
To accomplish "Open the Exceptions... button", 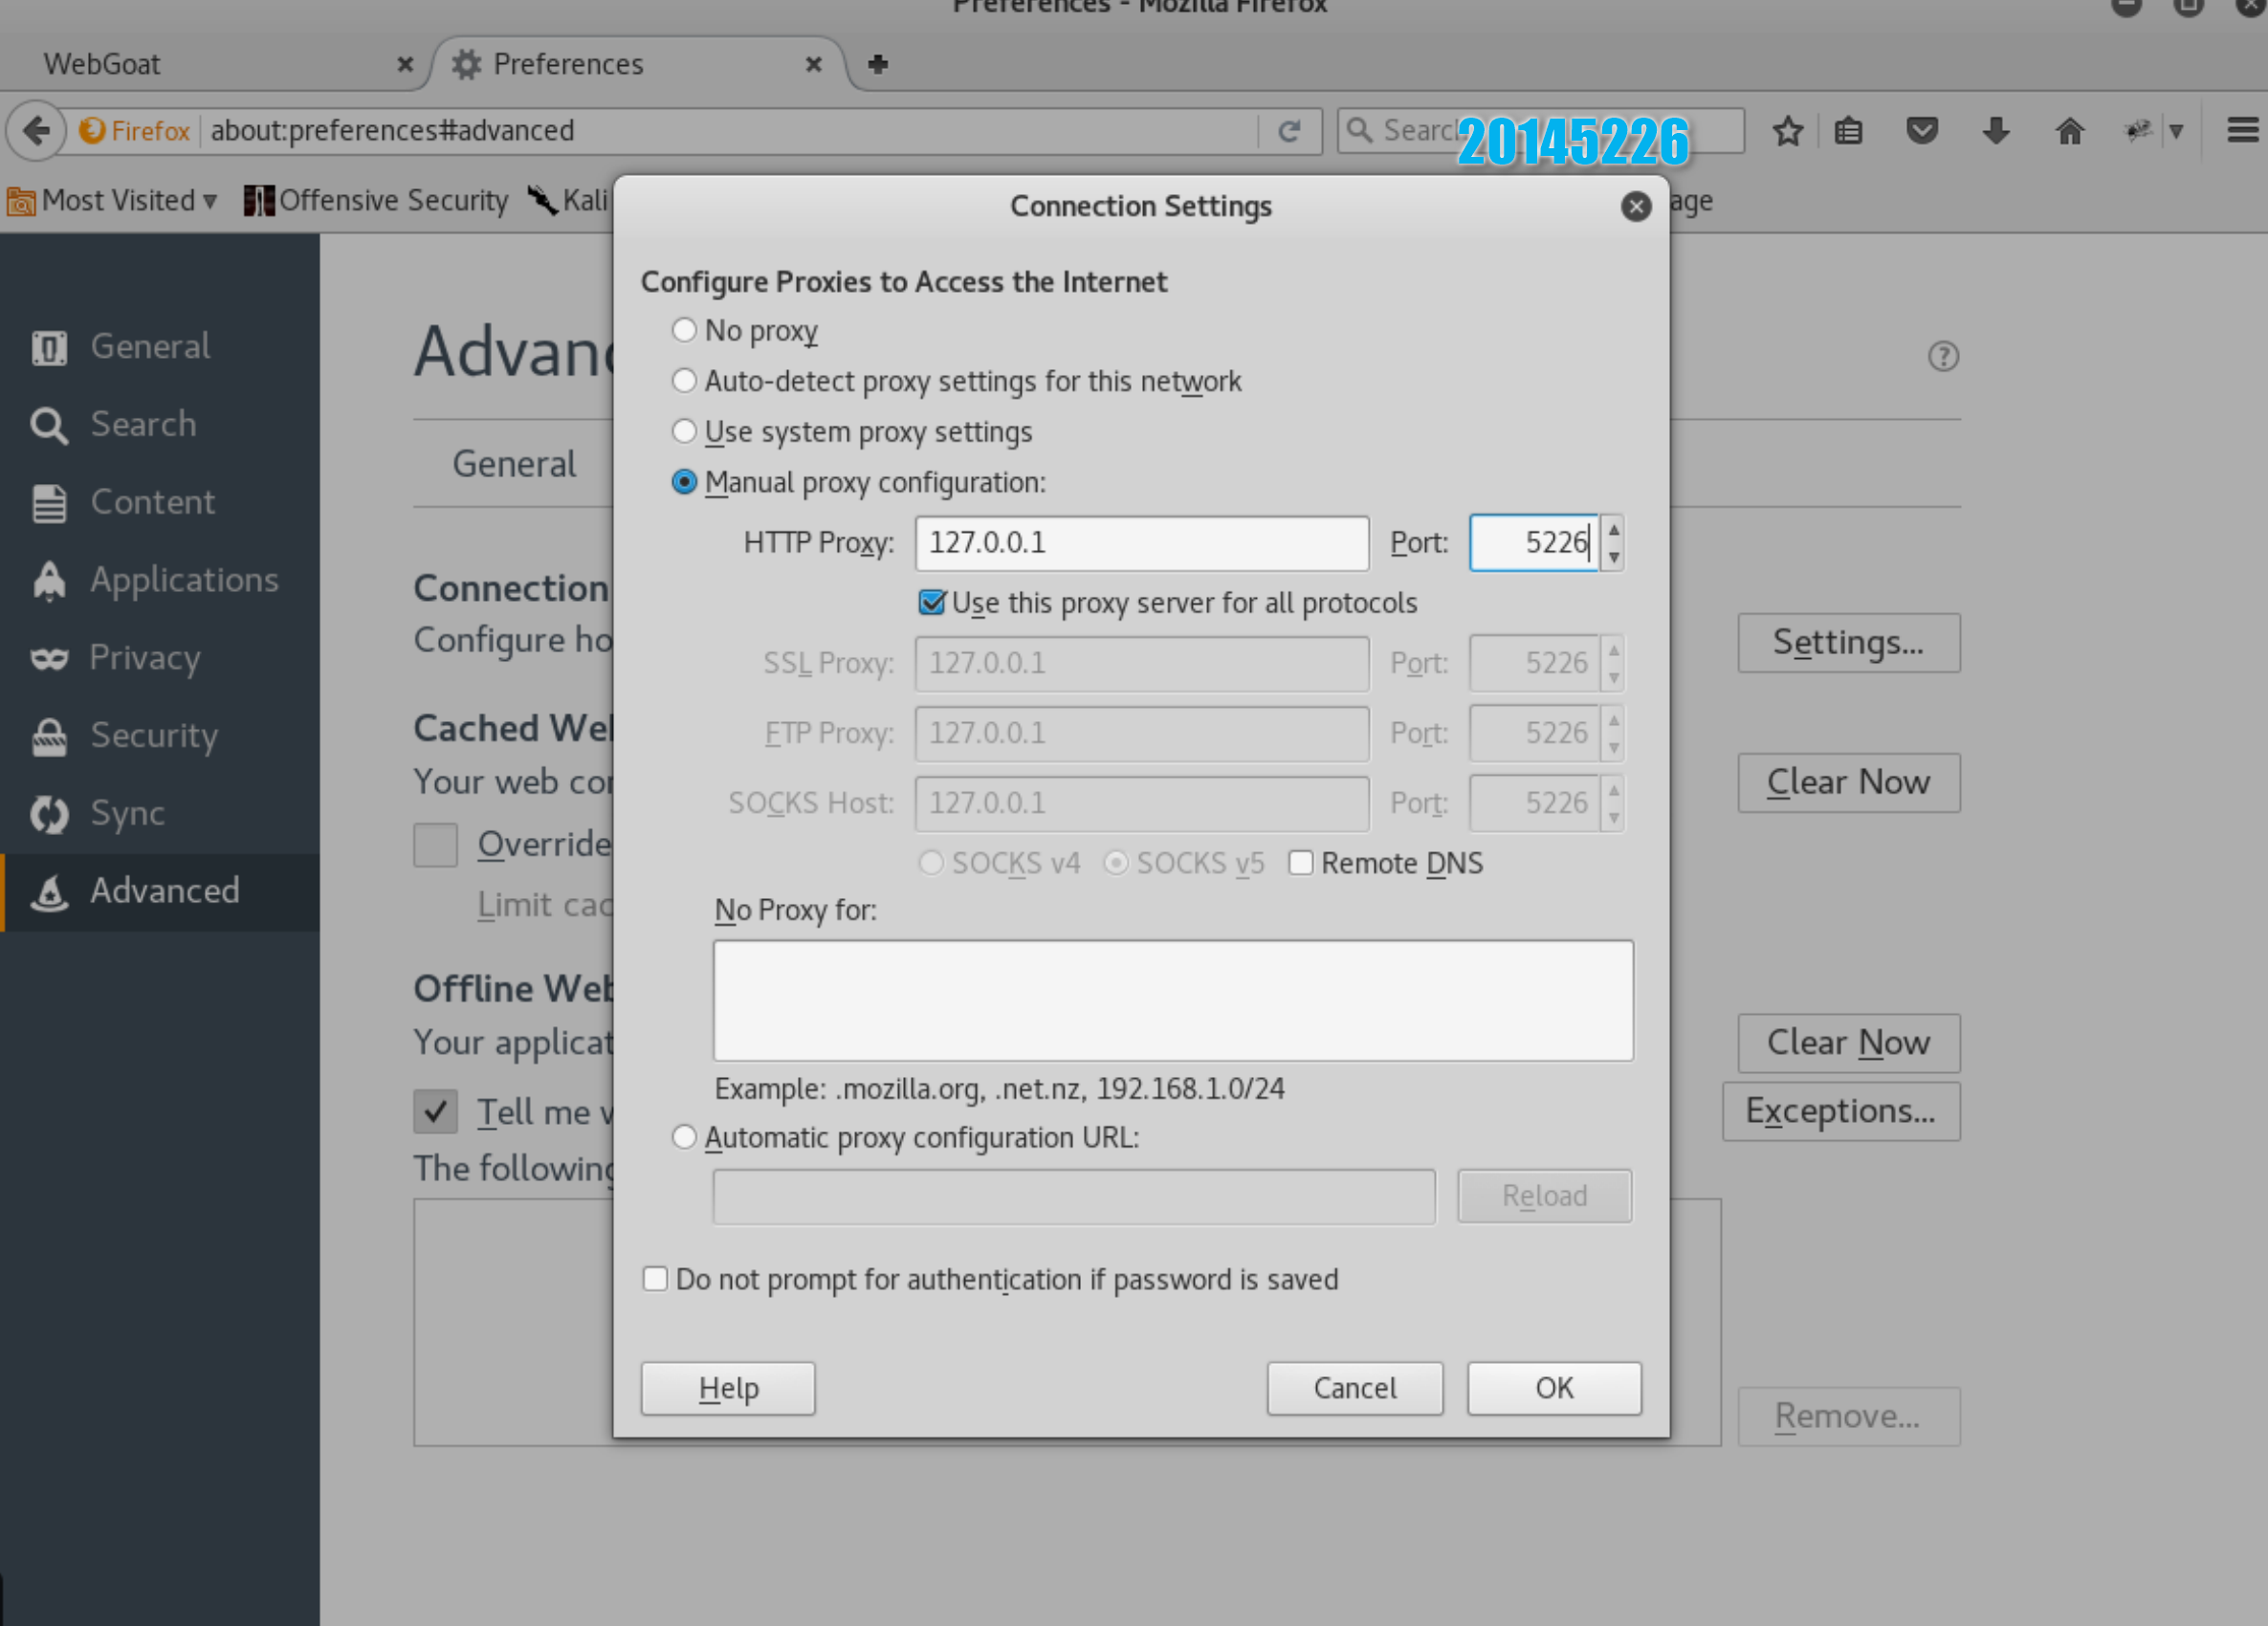I will pos(1840,1111).
